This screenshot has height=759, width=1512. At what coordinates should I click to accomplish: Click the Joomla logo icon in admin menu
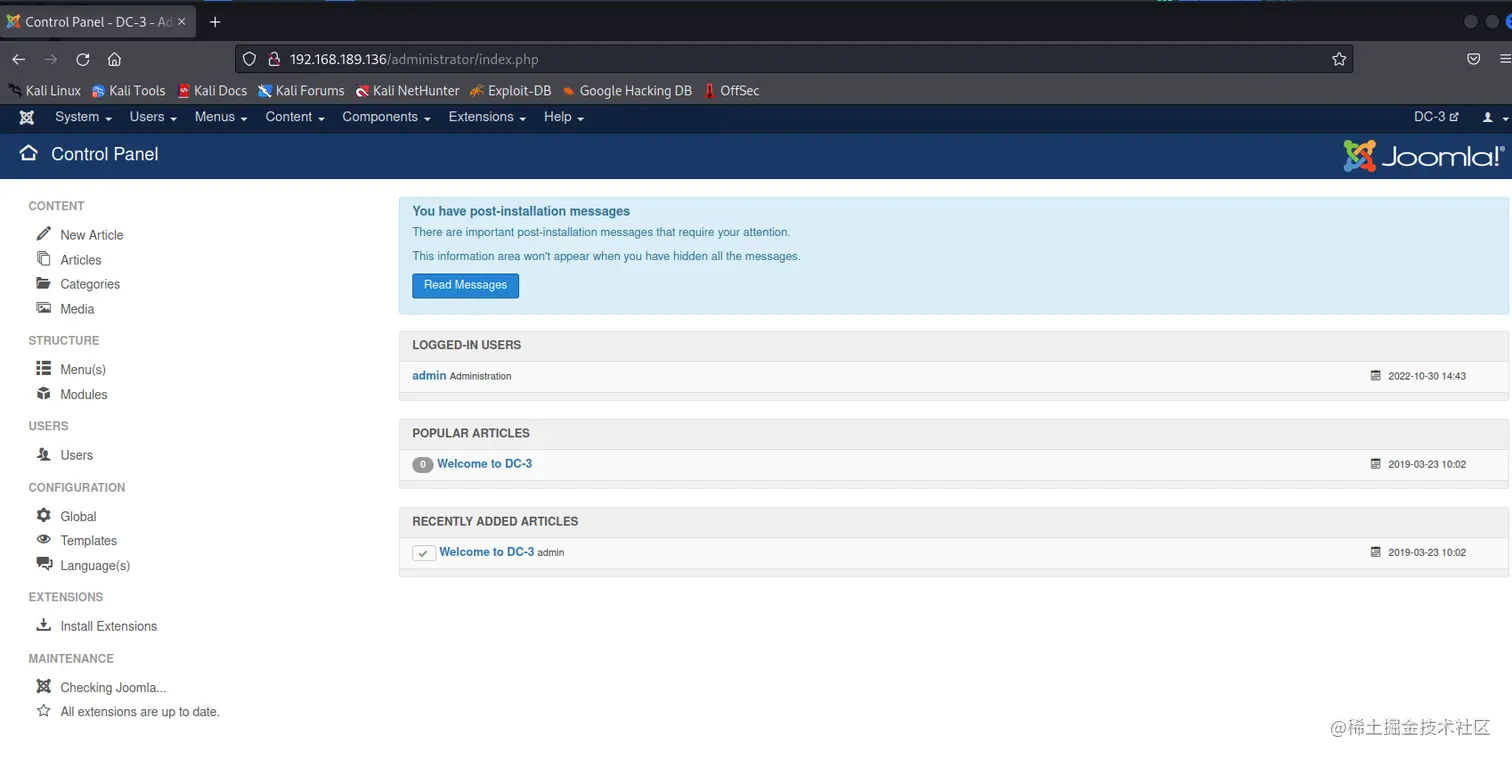27,117
